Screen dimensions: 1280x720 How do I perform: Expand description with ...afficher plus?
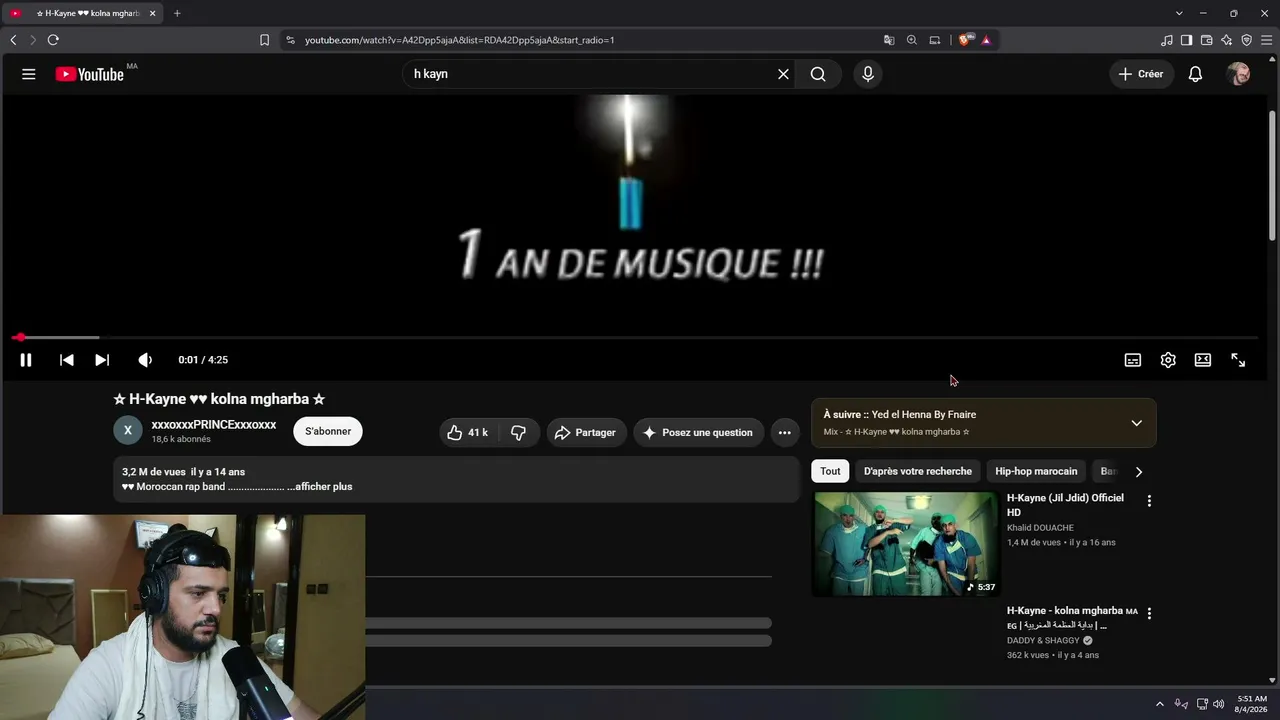point(320,487)
